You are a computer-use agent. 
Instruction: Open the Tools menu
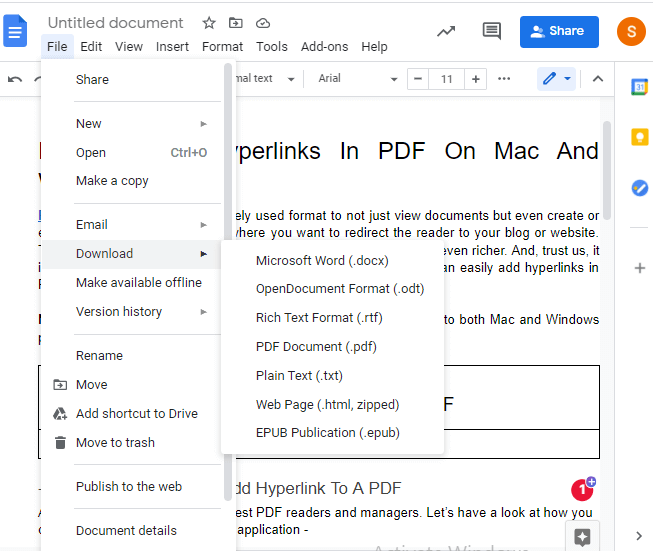pos(272,47)
